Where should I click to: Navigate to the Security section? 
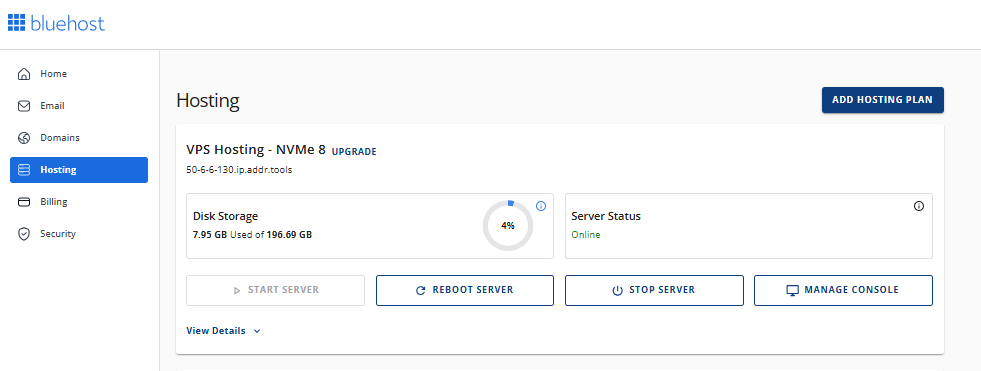[79, 234]
